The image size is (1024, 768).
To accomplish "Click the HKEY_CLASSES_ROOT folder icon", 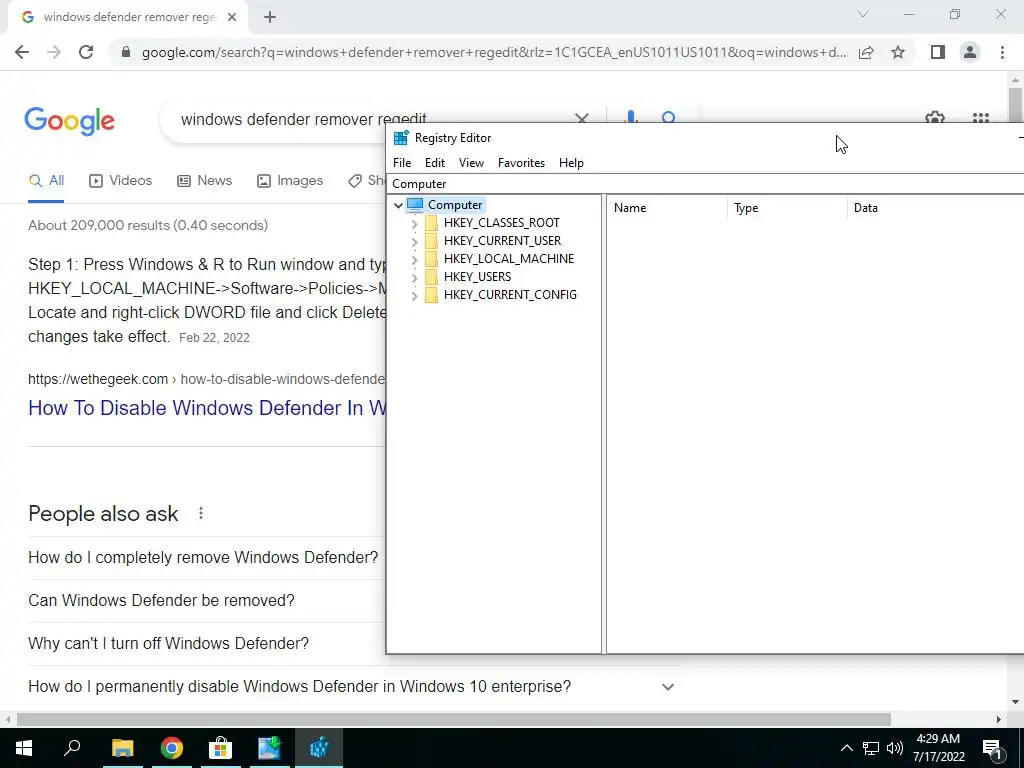I will [432, 223].
